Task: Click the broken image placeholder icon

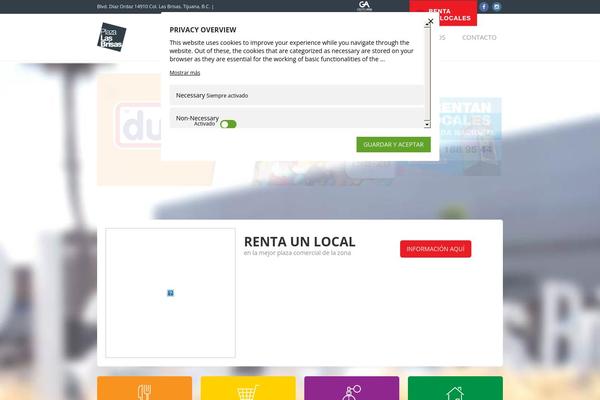Action: click(x=170, y=293)
